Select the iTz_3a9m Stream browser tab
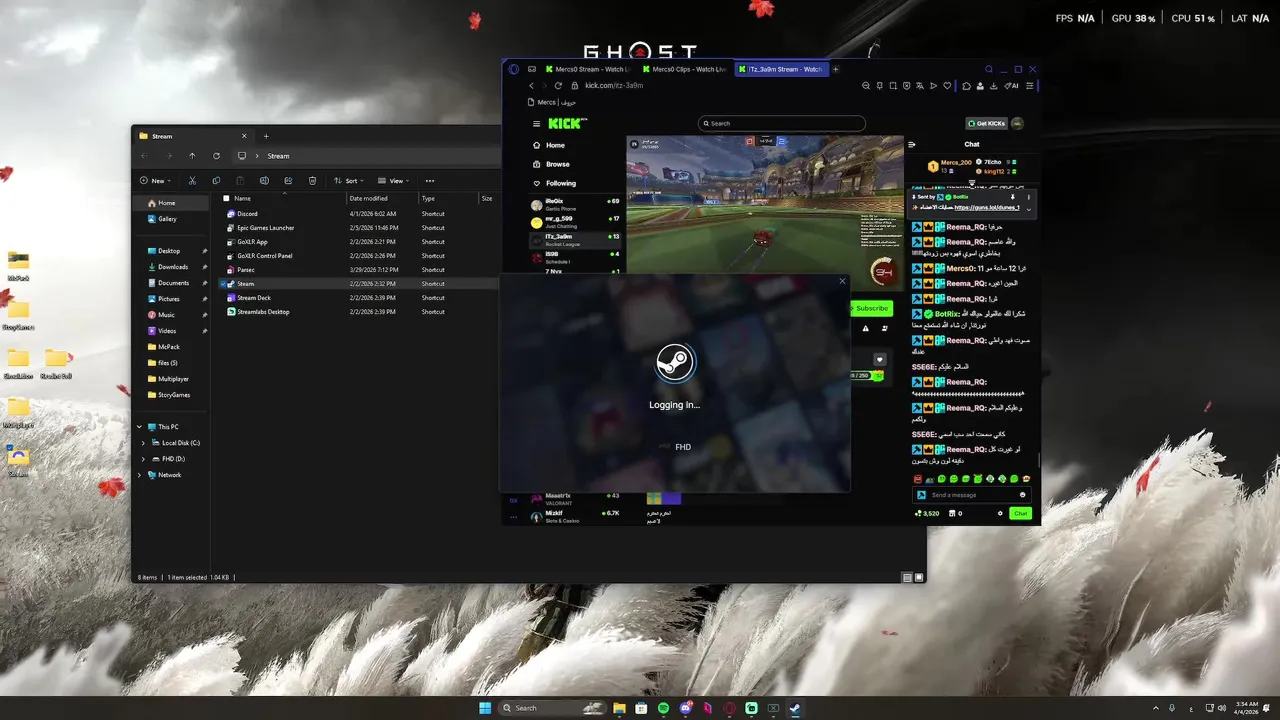Viewport: 1280px width, 720px height. (x=781, y=69)
